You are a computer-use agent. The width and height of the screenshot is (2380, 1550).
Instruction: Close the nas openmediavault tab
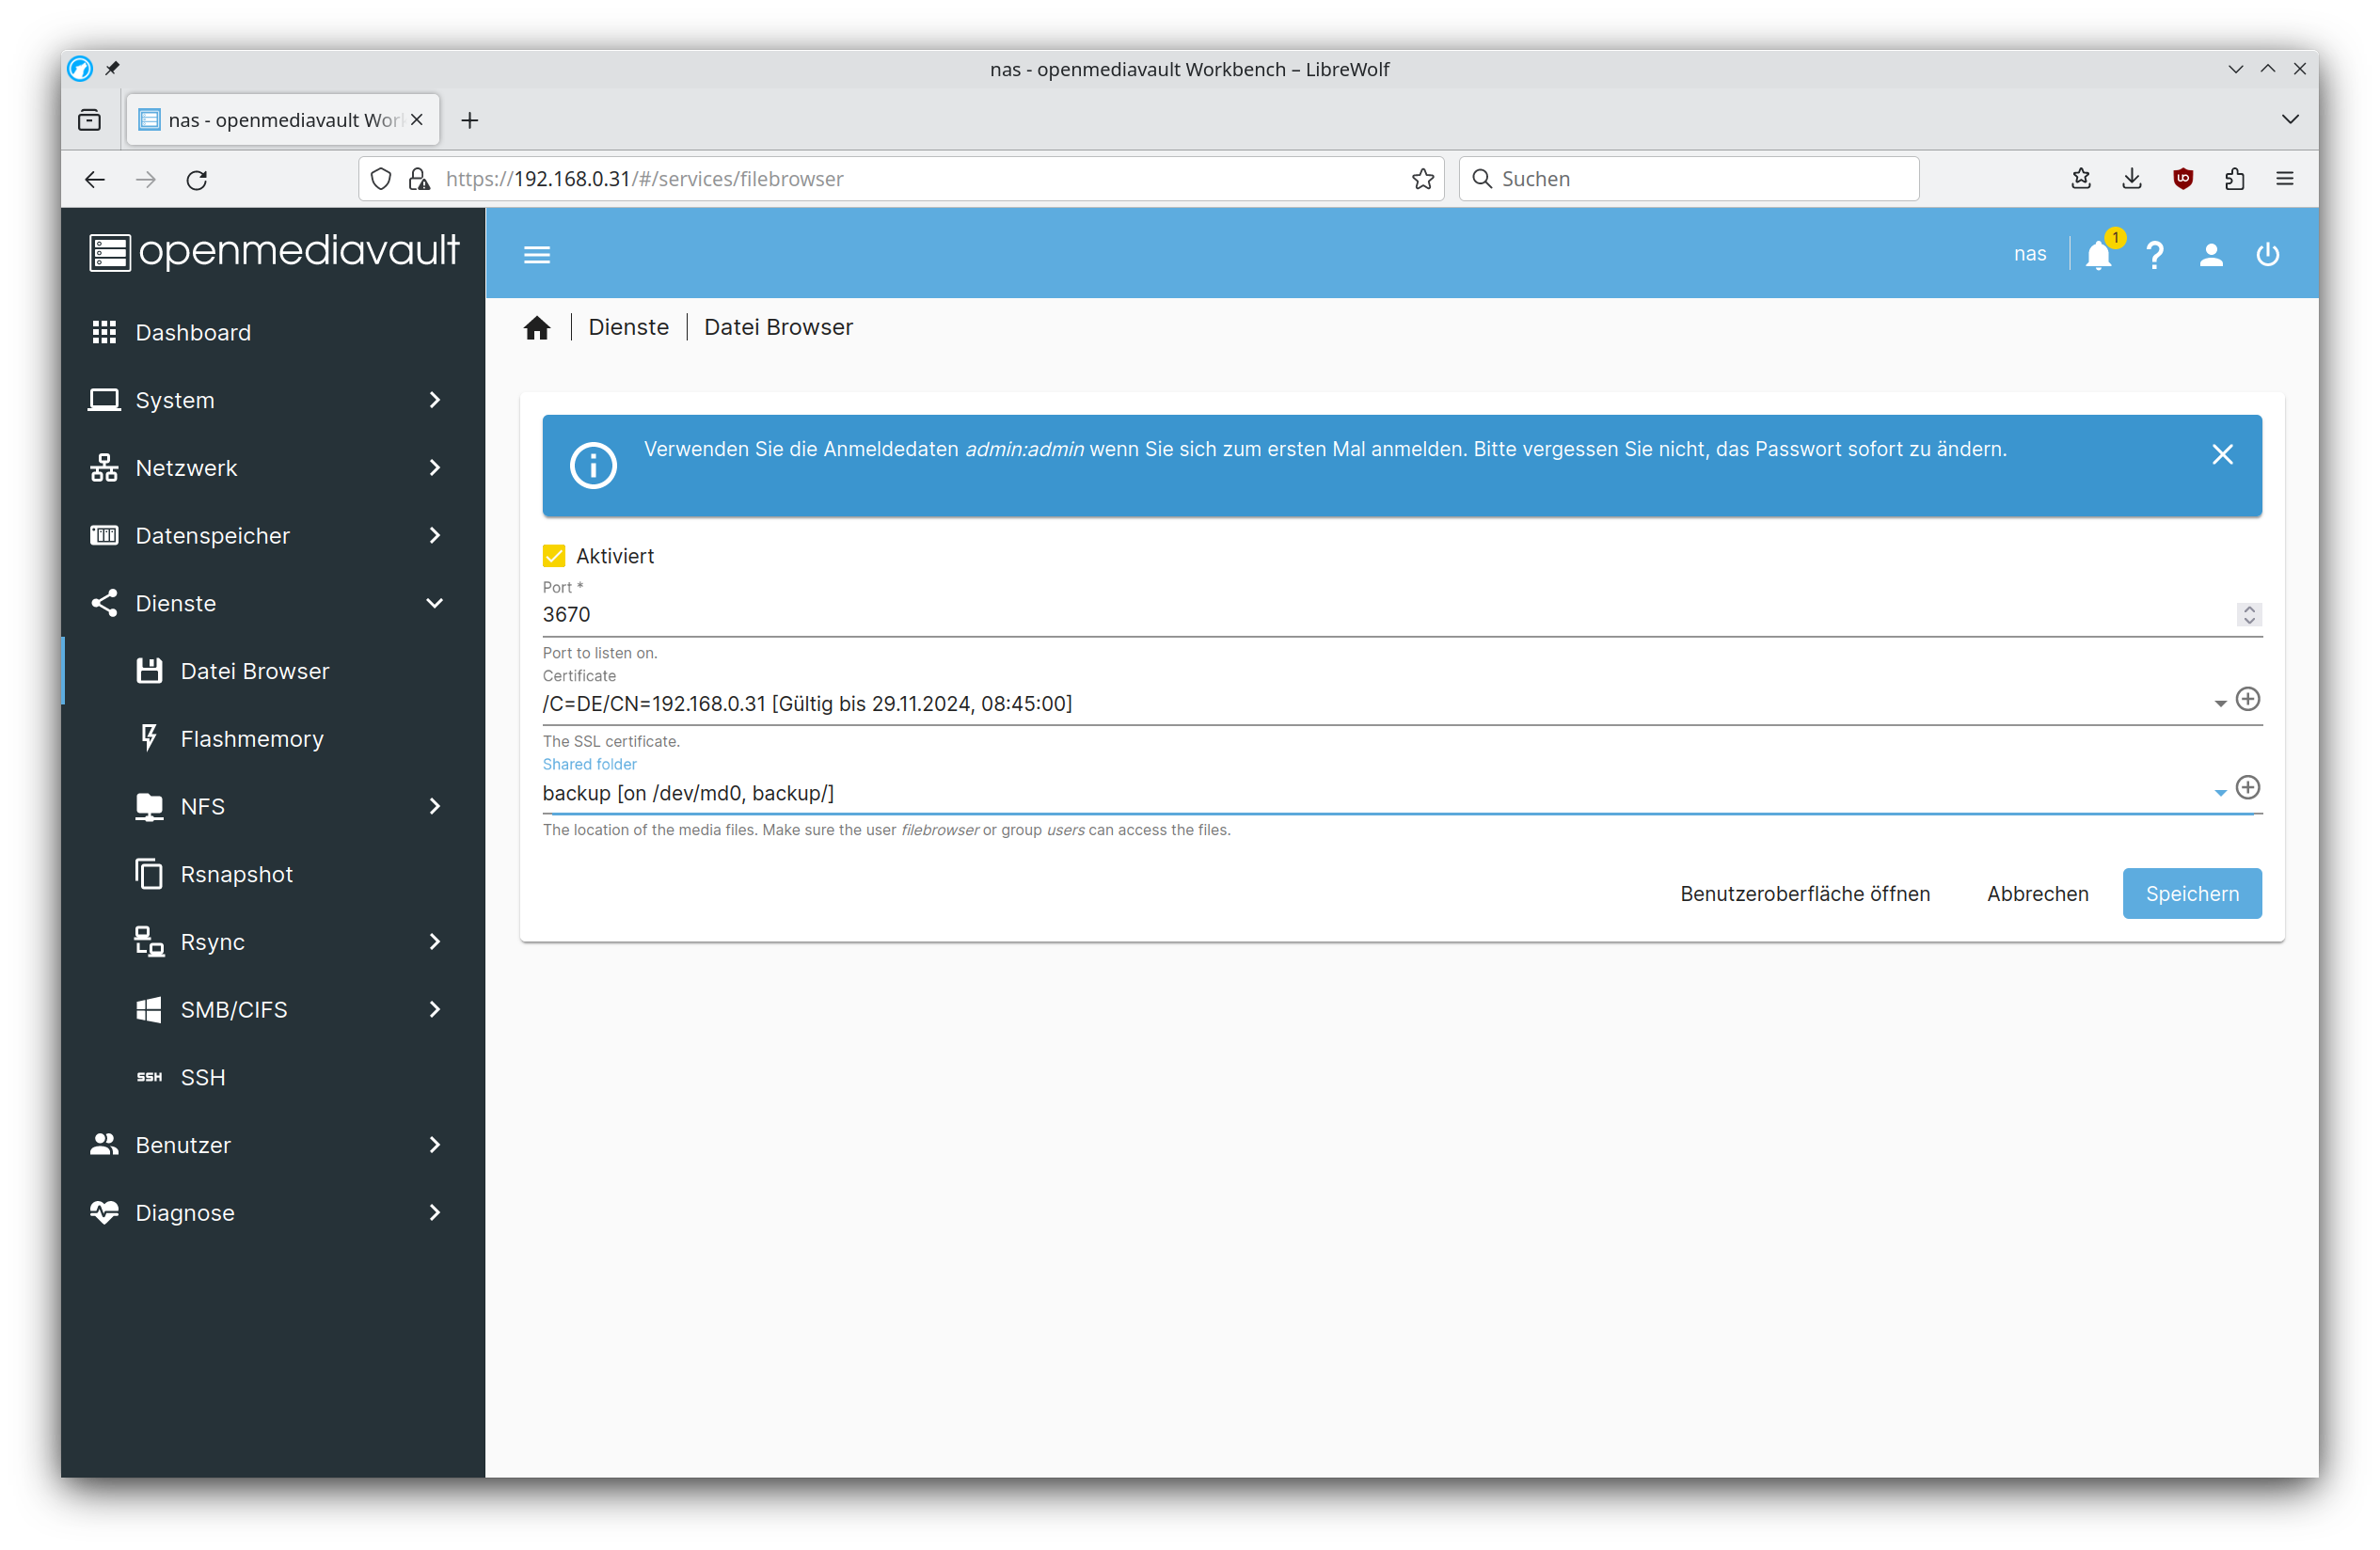click(x=416, y=120)
